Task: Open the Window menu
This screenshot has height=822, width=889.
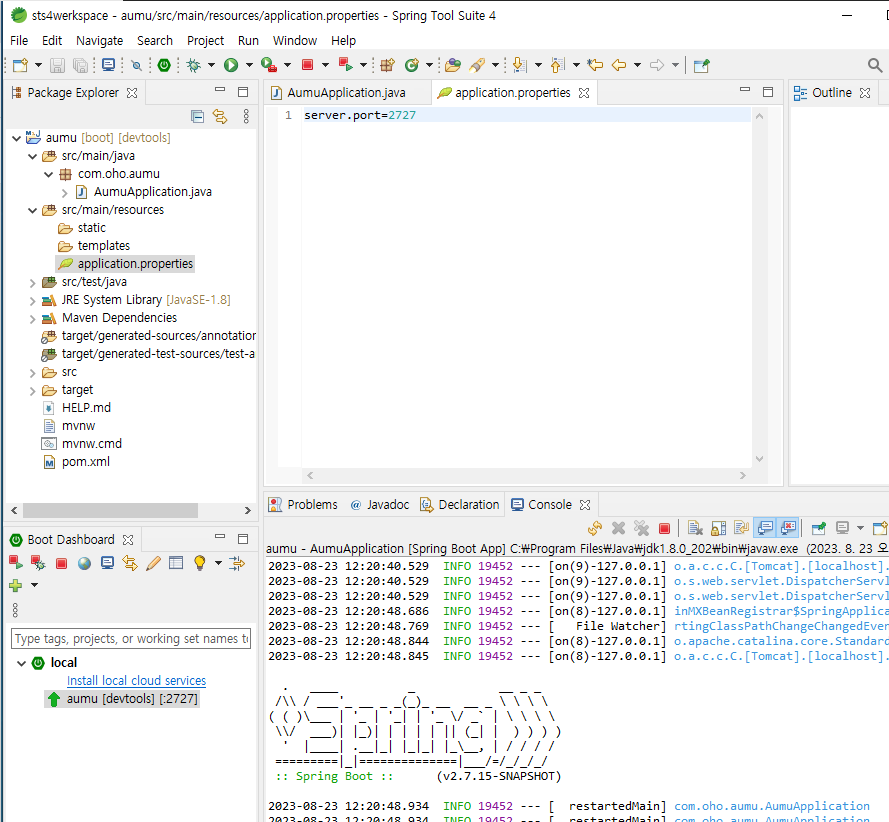Action: point(295,41)
